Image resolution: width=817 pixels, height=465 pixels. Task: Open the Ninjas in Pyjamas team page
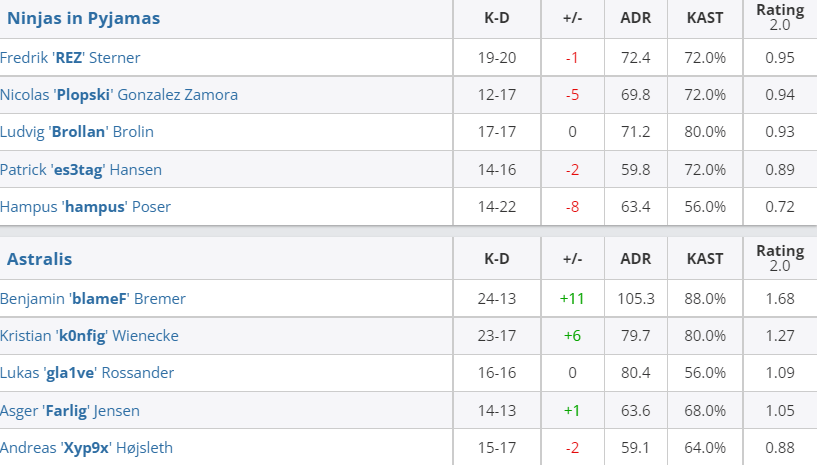tap(83, 18)
